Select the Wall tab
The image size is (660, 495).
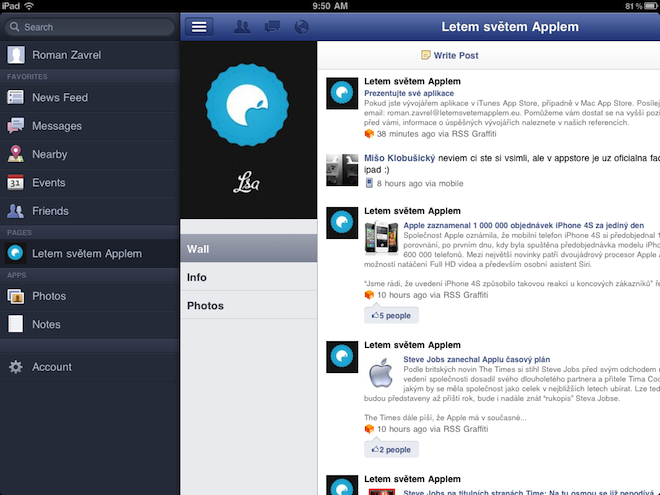(x=248, y=249)
